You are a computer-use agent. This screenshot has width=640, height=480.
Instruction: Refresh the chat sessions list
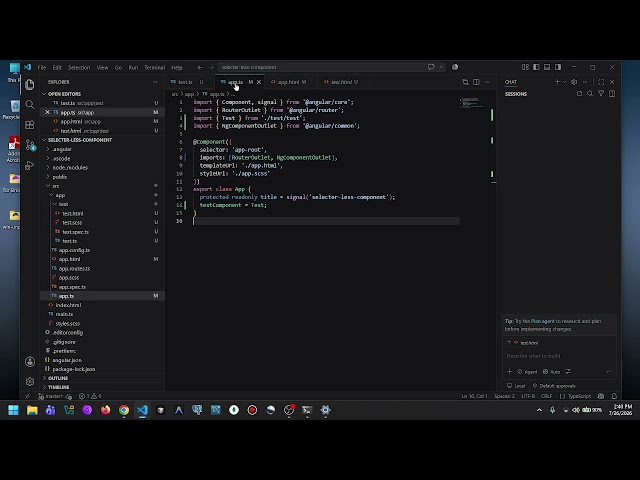pyautogui.click(x=579, y=94)
